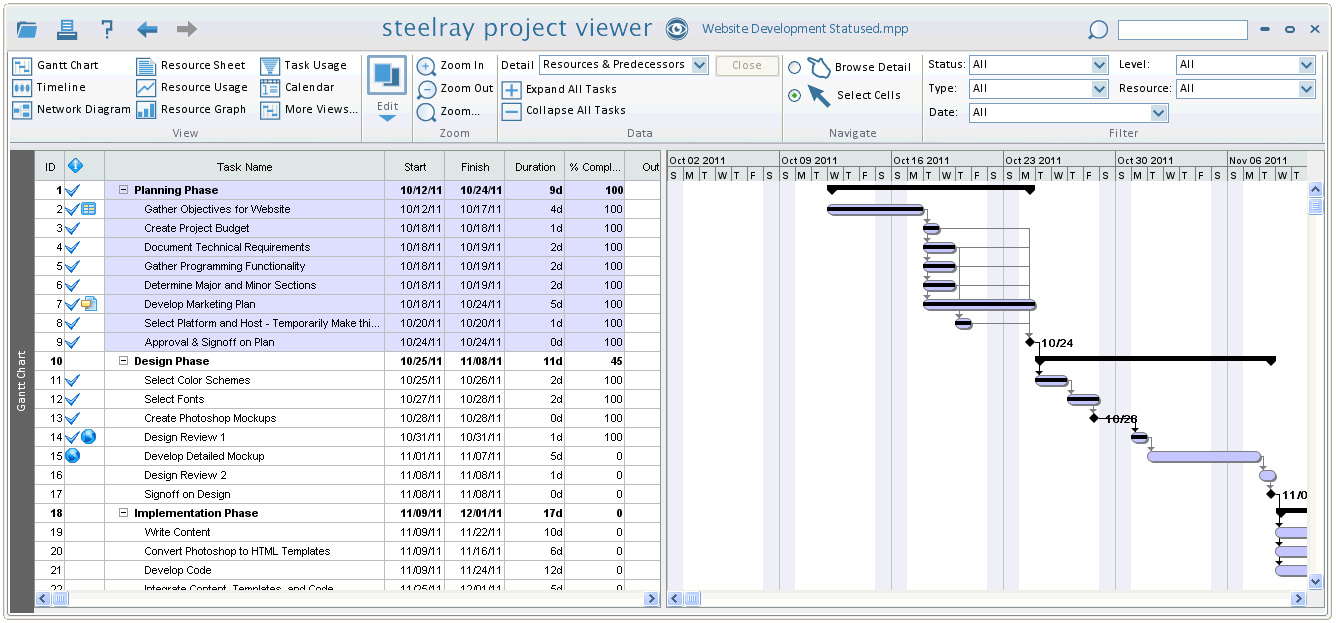
Task: Go back with the left arrow icon
Action: coord(147,29)
